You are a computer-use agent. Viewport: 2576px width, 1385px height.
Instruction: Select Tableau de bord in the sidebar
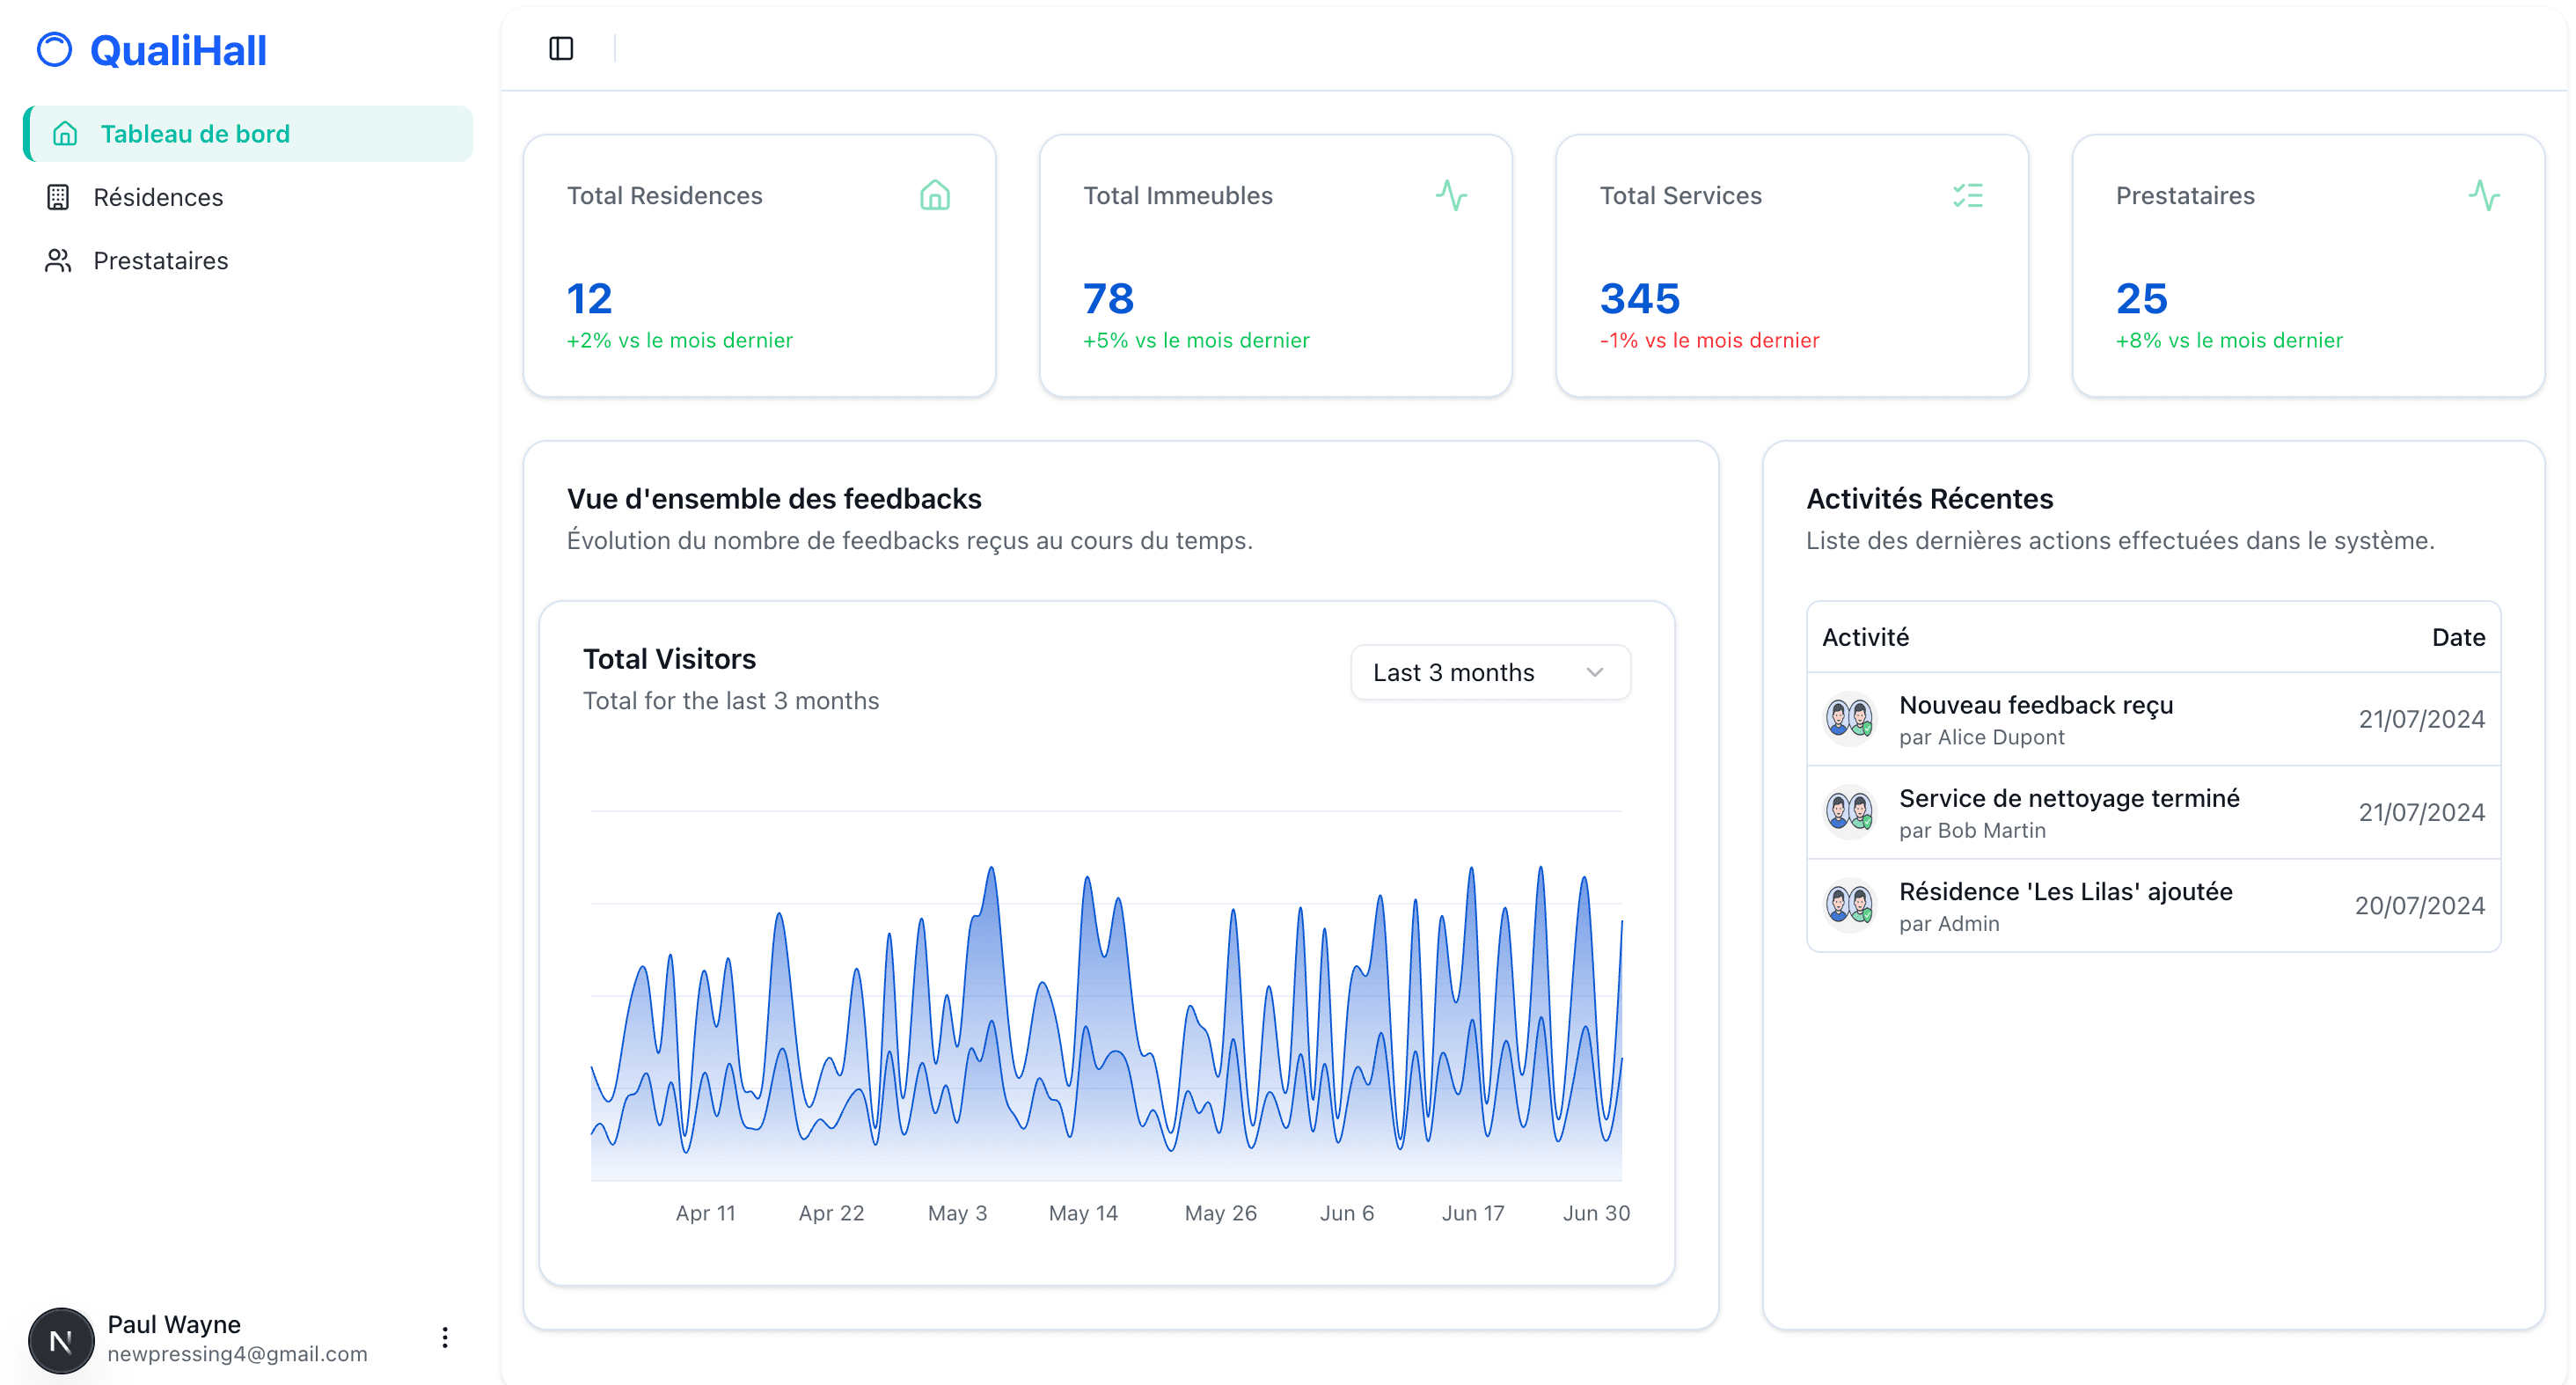(195, 133)
